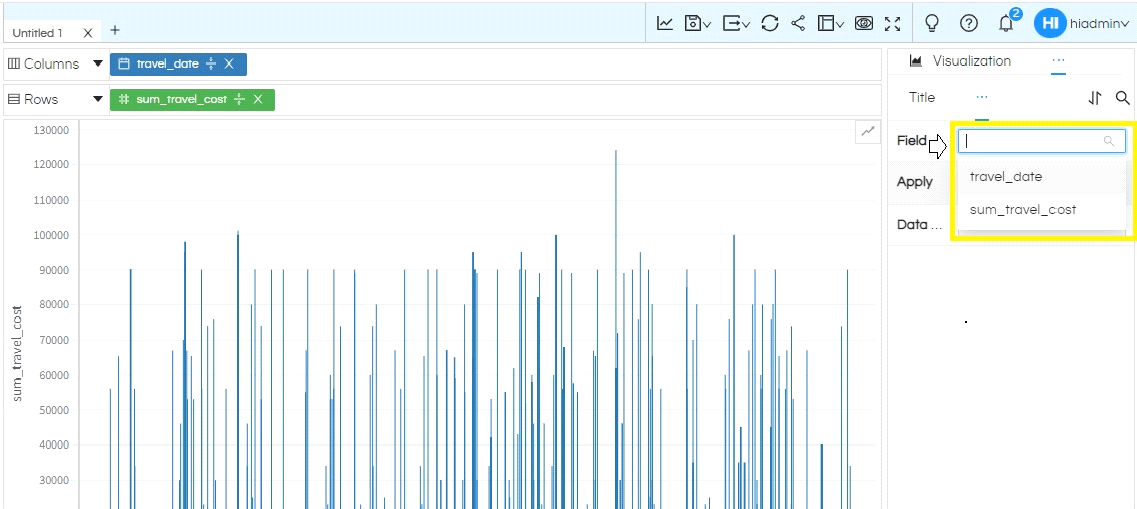The height and width of the screenshot is (509, 1137).
Task: Click the Field label
Action: pyautogui.click(x=911, y=141)
